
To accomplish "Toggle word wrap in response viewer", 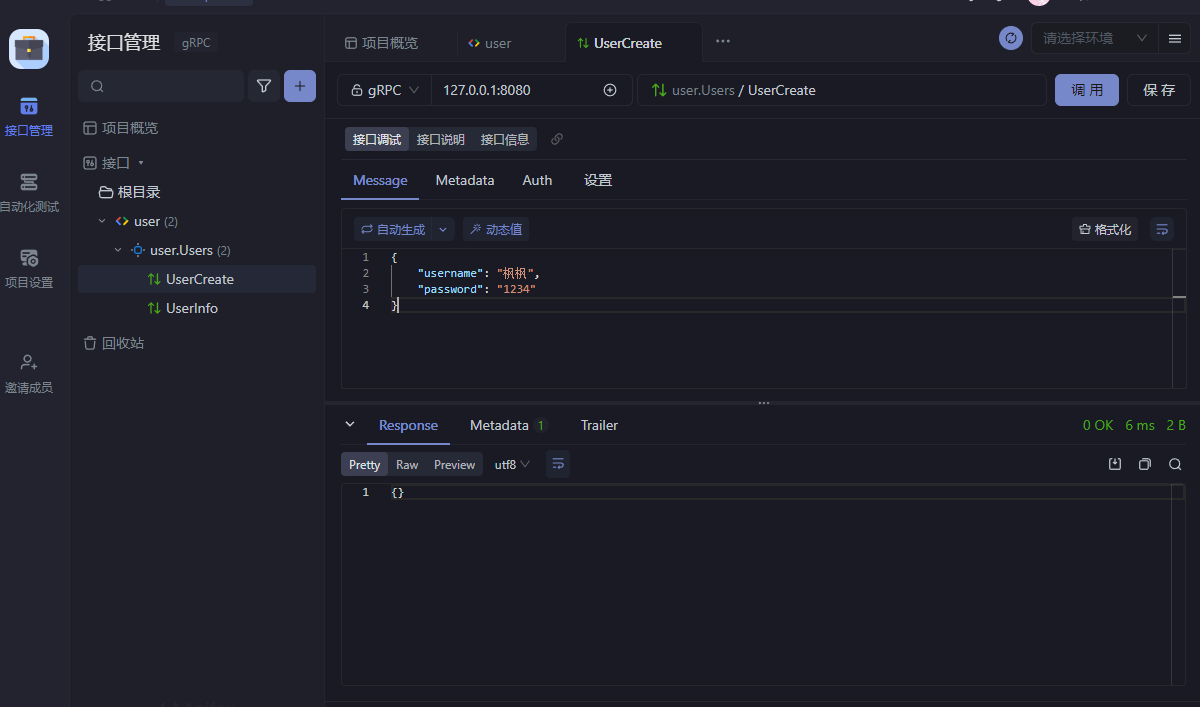I will pyautogui.click(x=558, y=464).
